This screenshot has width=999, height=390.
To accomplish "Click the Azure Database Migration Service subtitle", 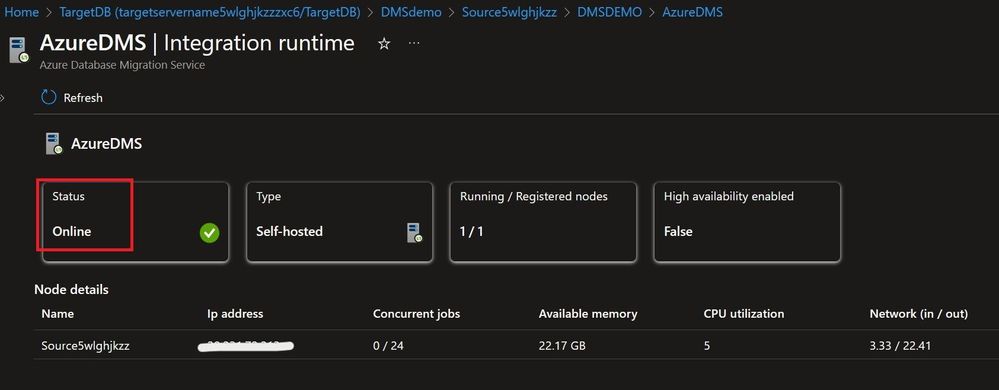I will click(x=122, y=65).
